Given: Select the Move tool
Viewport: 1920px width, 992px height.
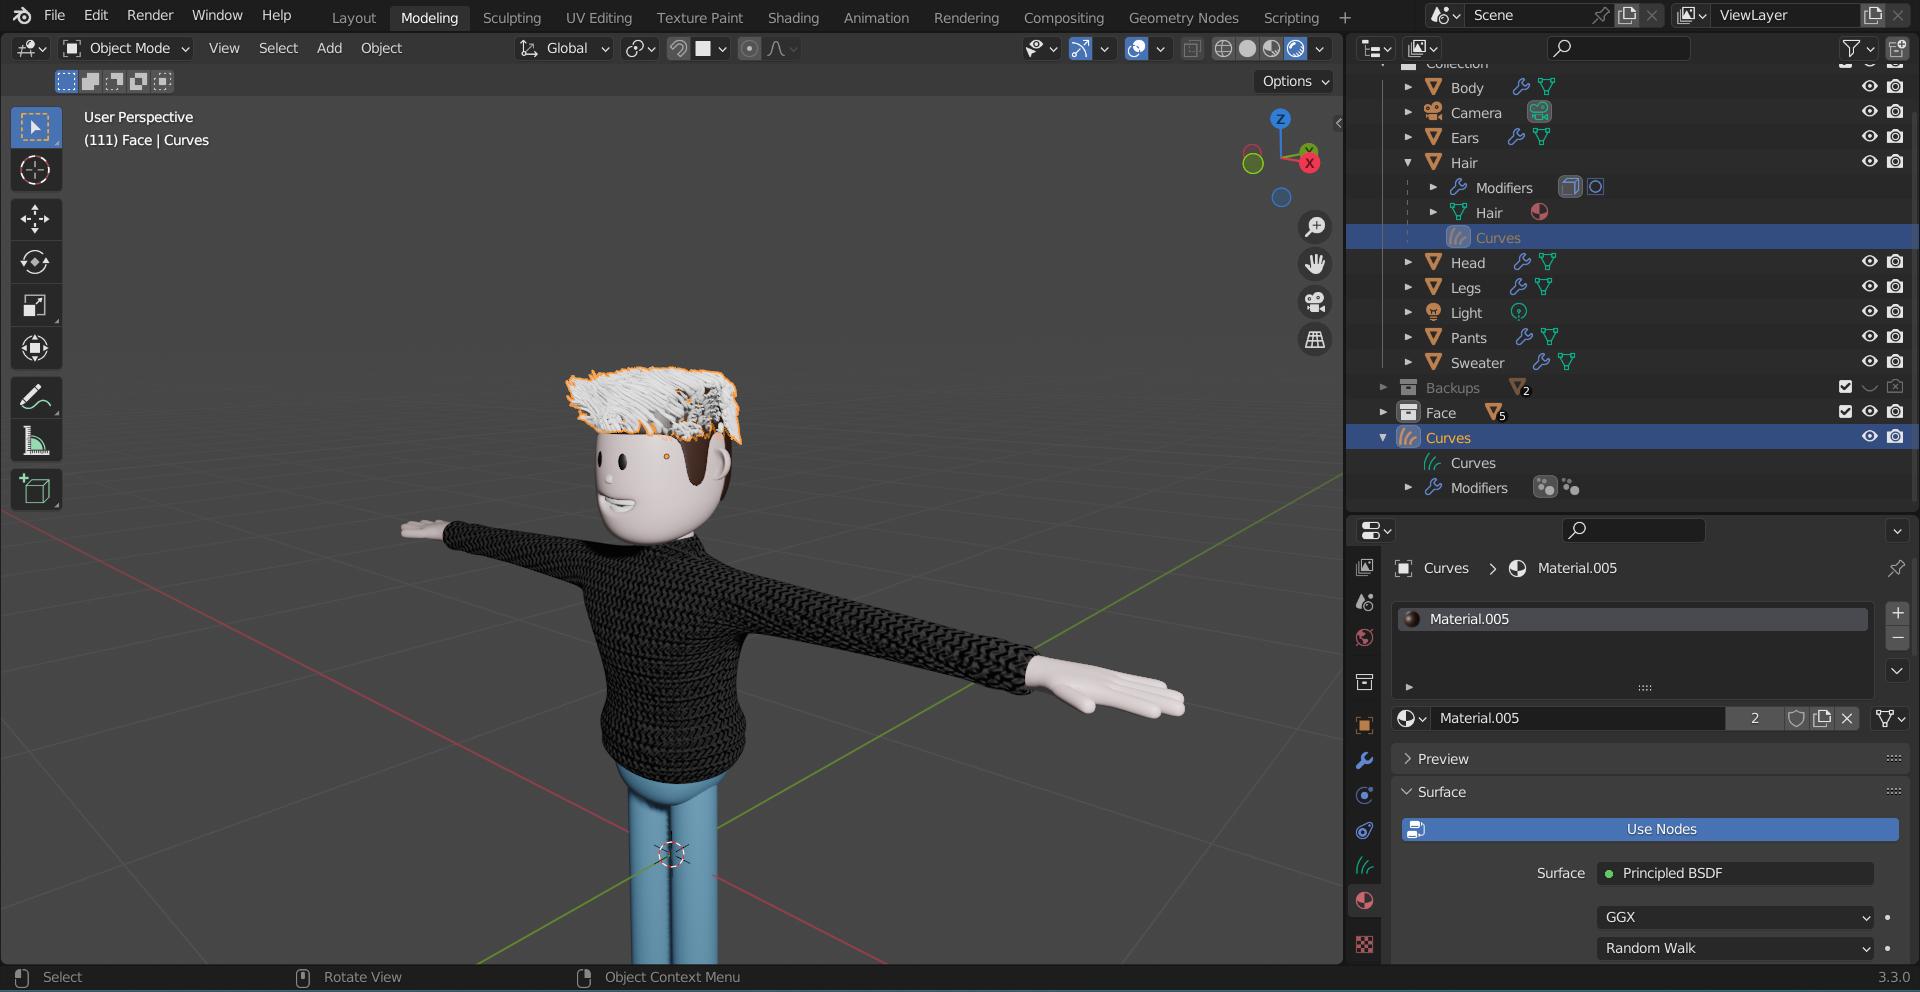Looking at the screenshot, I should coord(36,219).
